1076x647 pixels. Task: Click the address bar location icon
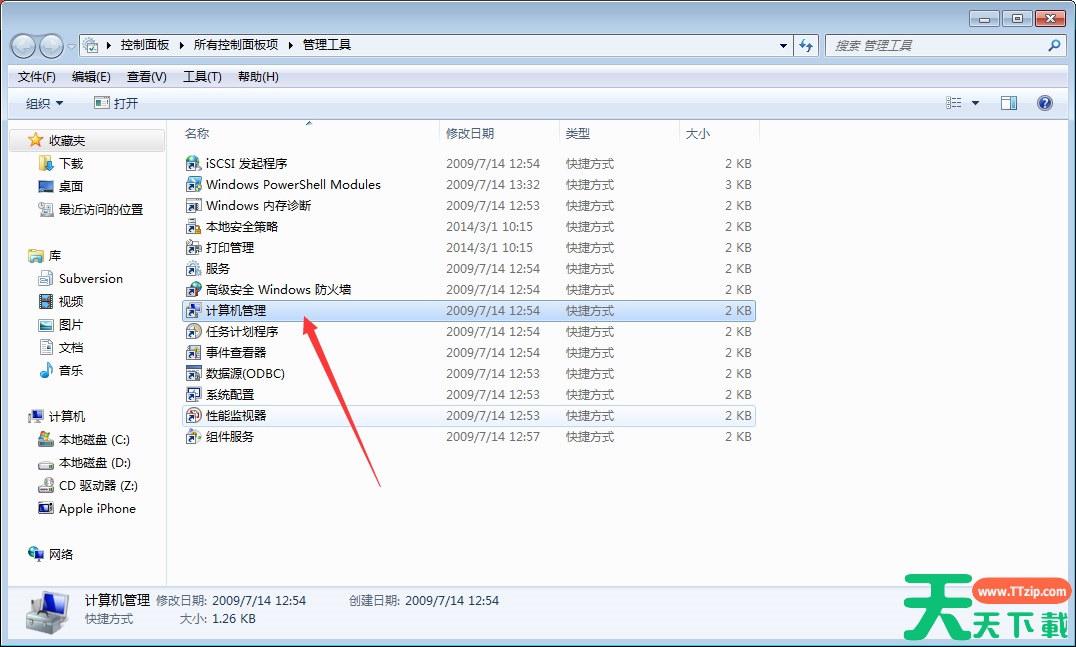[90, 45]
